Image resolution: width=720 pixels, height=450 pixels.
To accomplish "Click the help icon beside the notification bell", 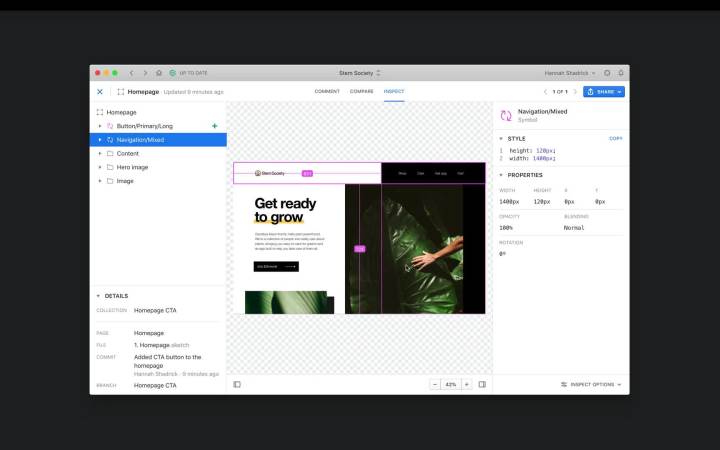I will tap(607, 73).
